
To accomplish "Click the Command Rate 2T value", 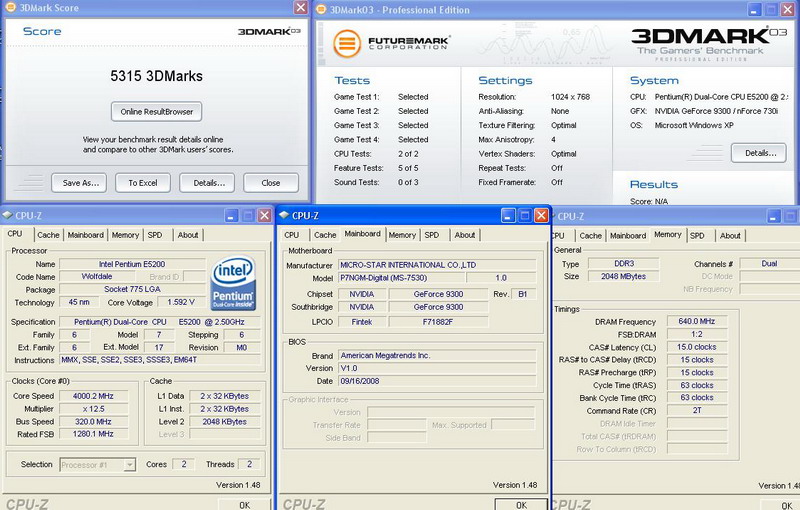I will (696, 410).
